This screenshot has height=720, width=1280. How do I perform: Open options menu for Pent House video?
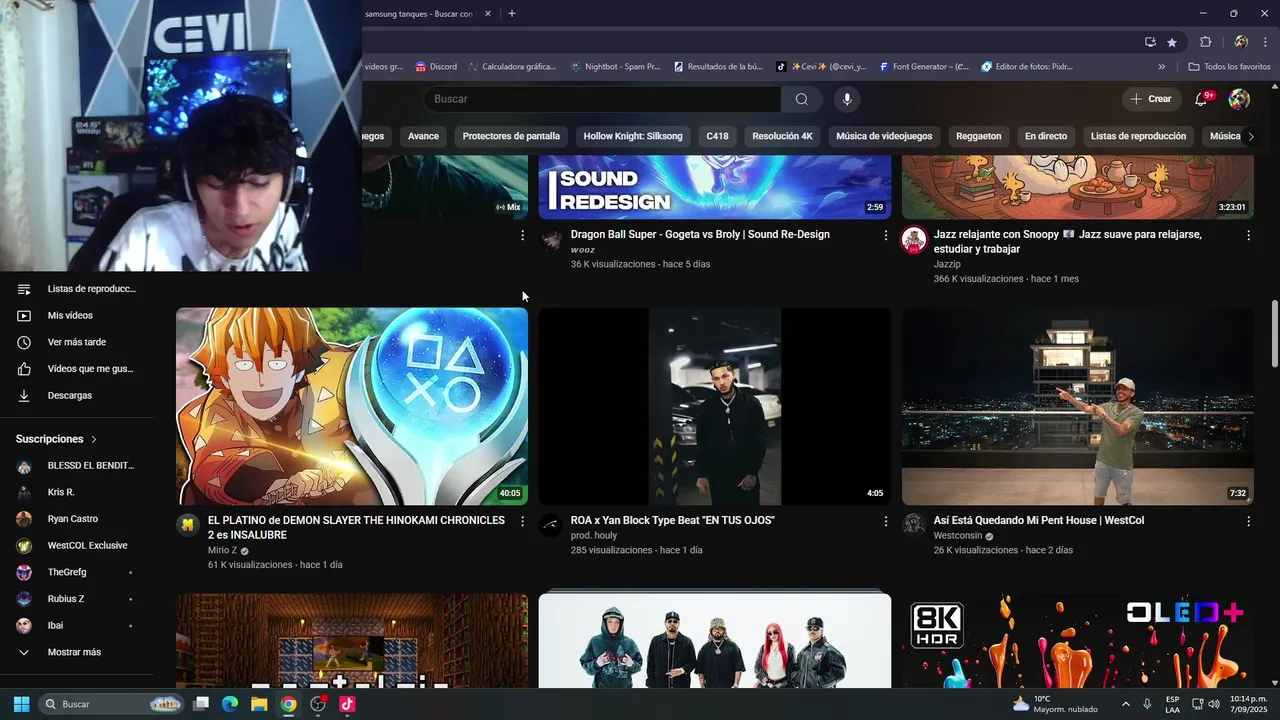[1248, 521]
